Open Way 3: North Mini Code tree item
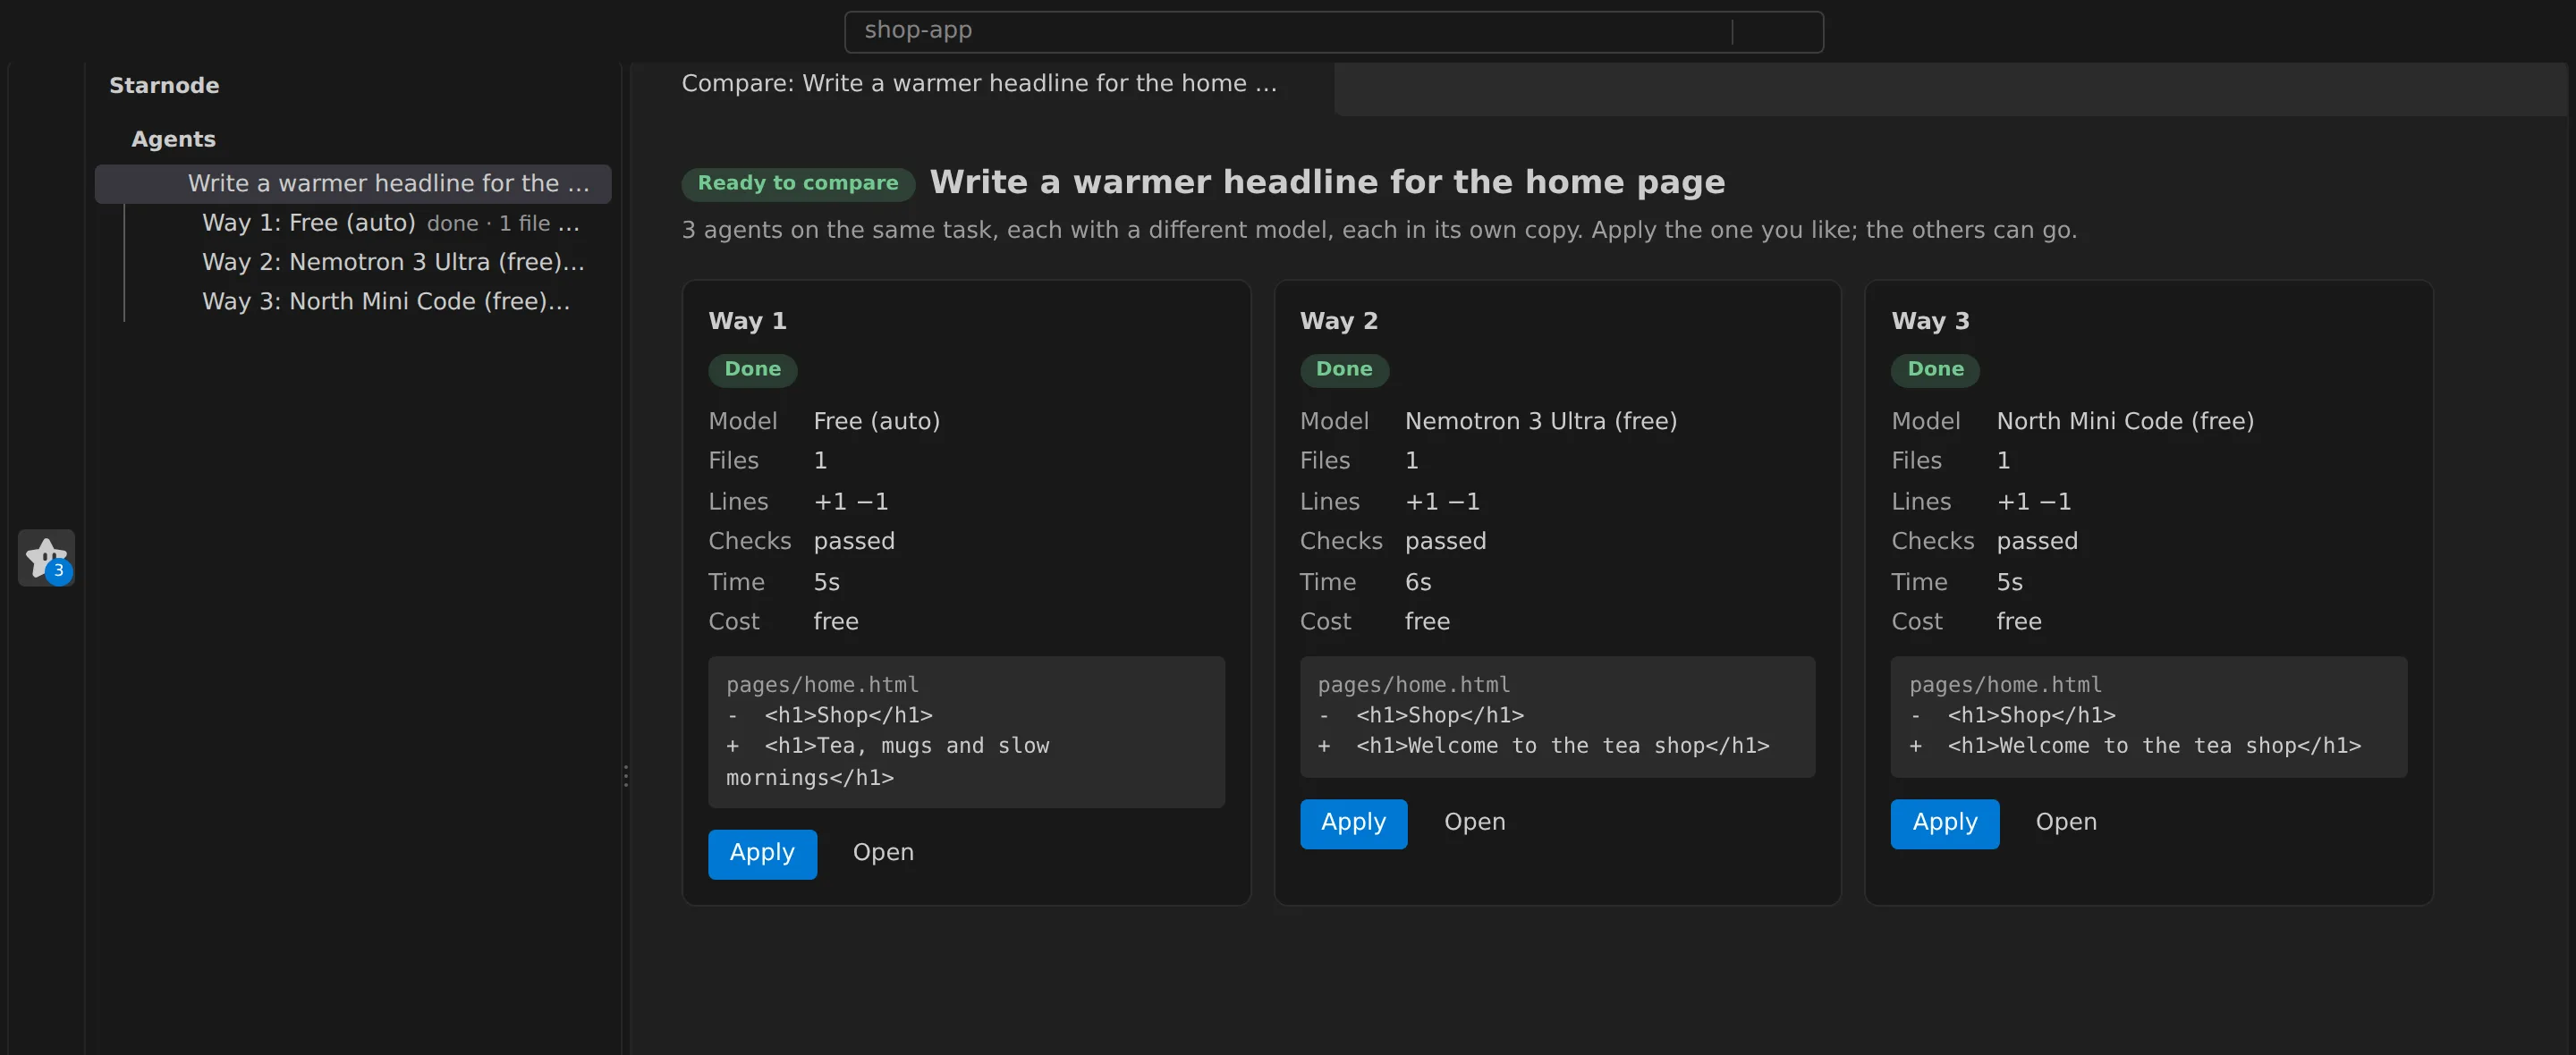The image size is (2576, 1055). pos(353,301)
